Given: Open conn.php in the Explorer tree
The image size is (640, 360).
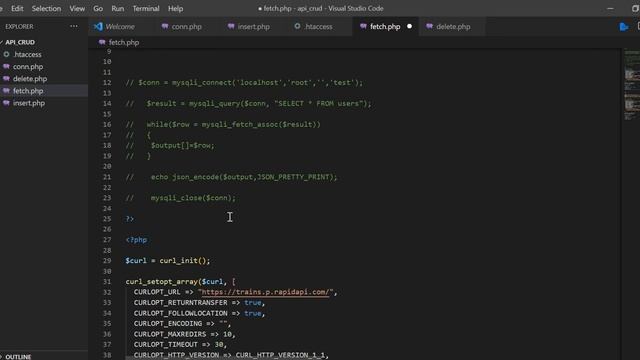Looking at the screenshot, I should (28, 67).
